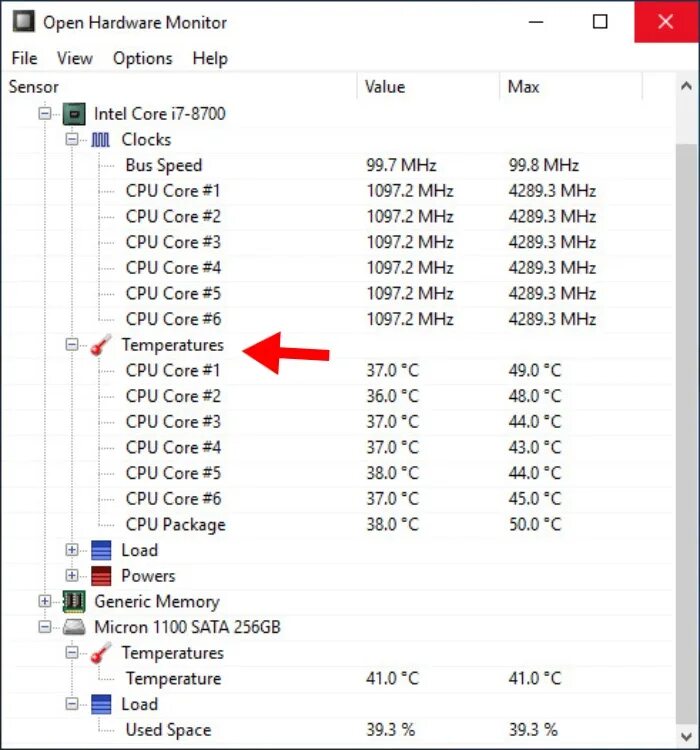Select CPU Core #4 temperature row

point(339,448)
